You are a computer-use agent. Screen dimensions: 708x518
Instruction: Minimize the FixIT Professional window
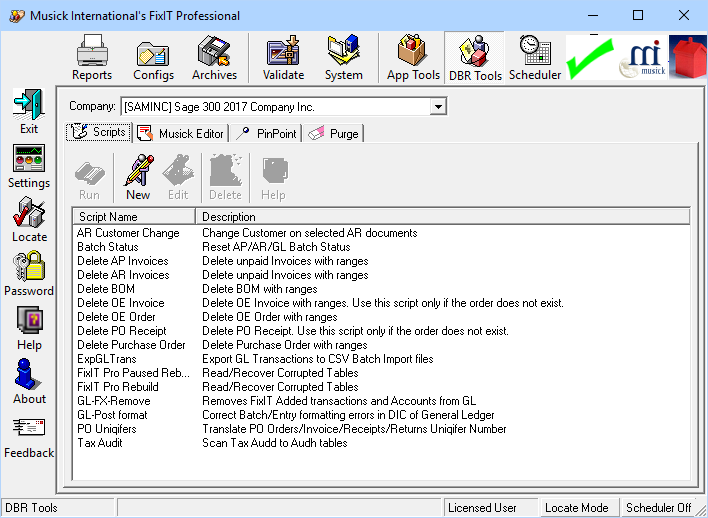pos(593,16)
